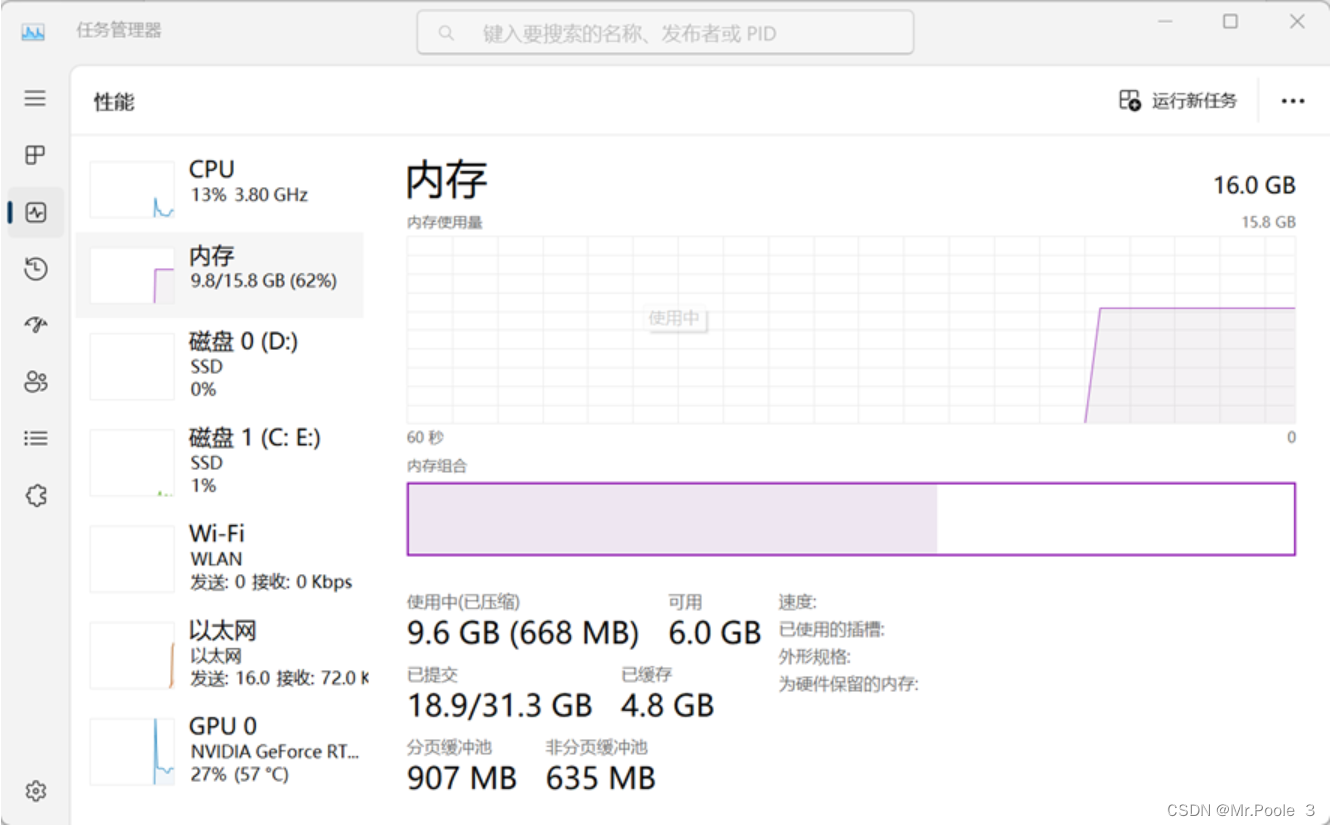Minimize the Task Manager window
Image resolution: width=1330 pixels, height=826 pixels.
(1165, 22)
